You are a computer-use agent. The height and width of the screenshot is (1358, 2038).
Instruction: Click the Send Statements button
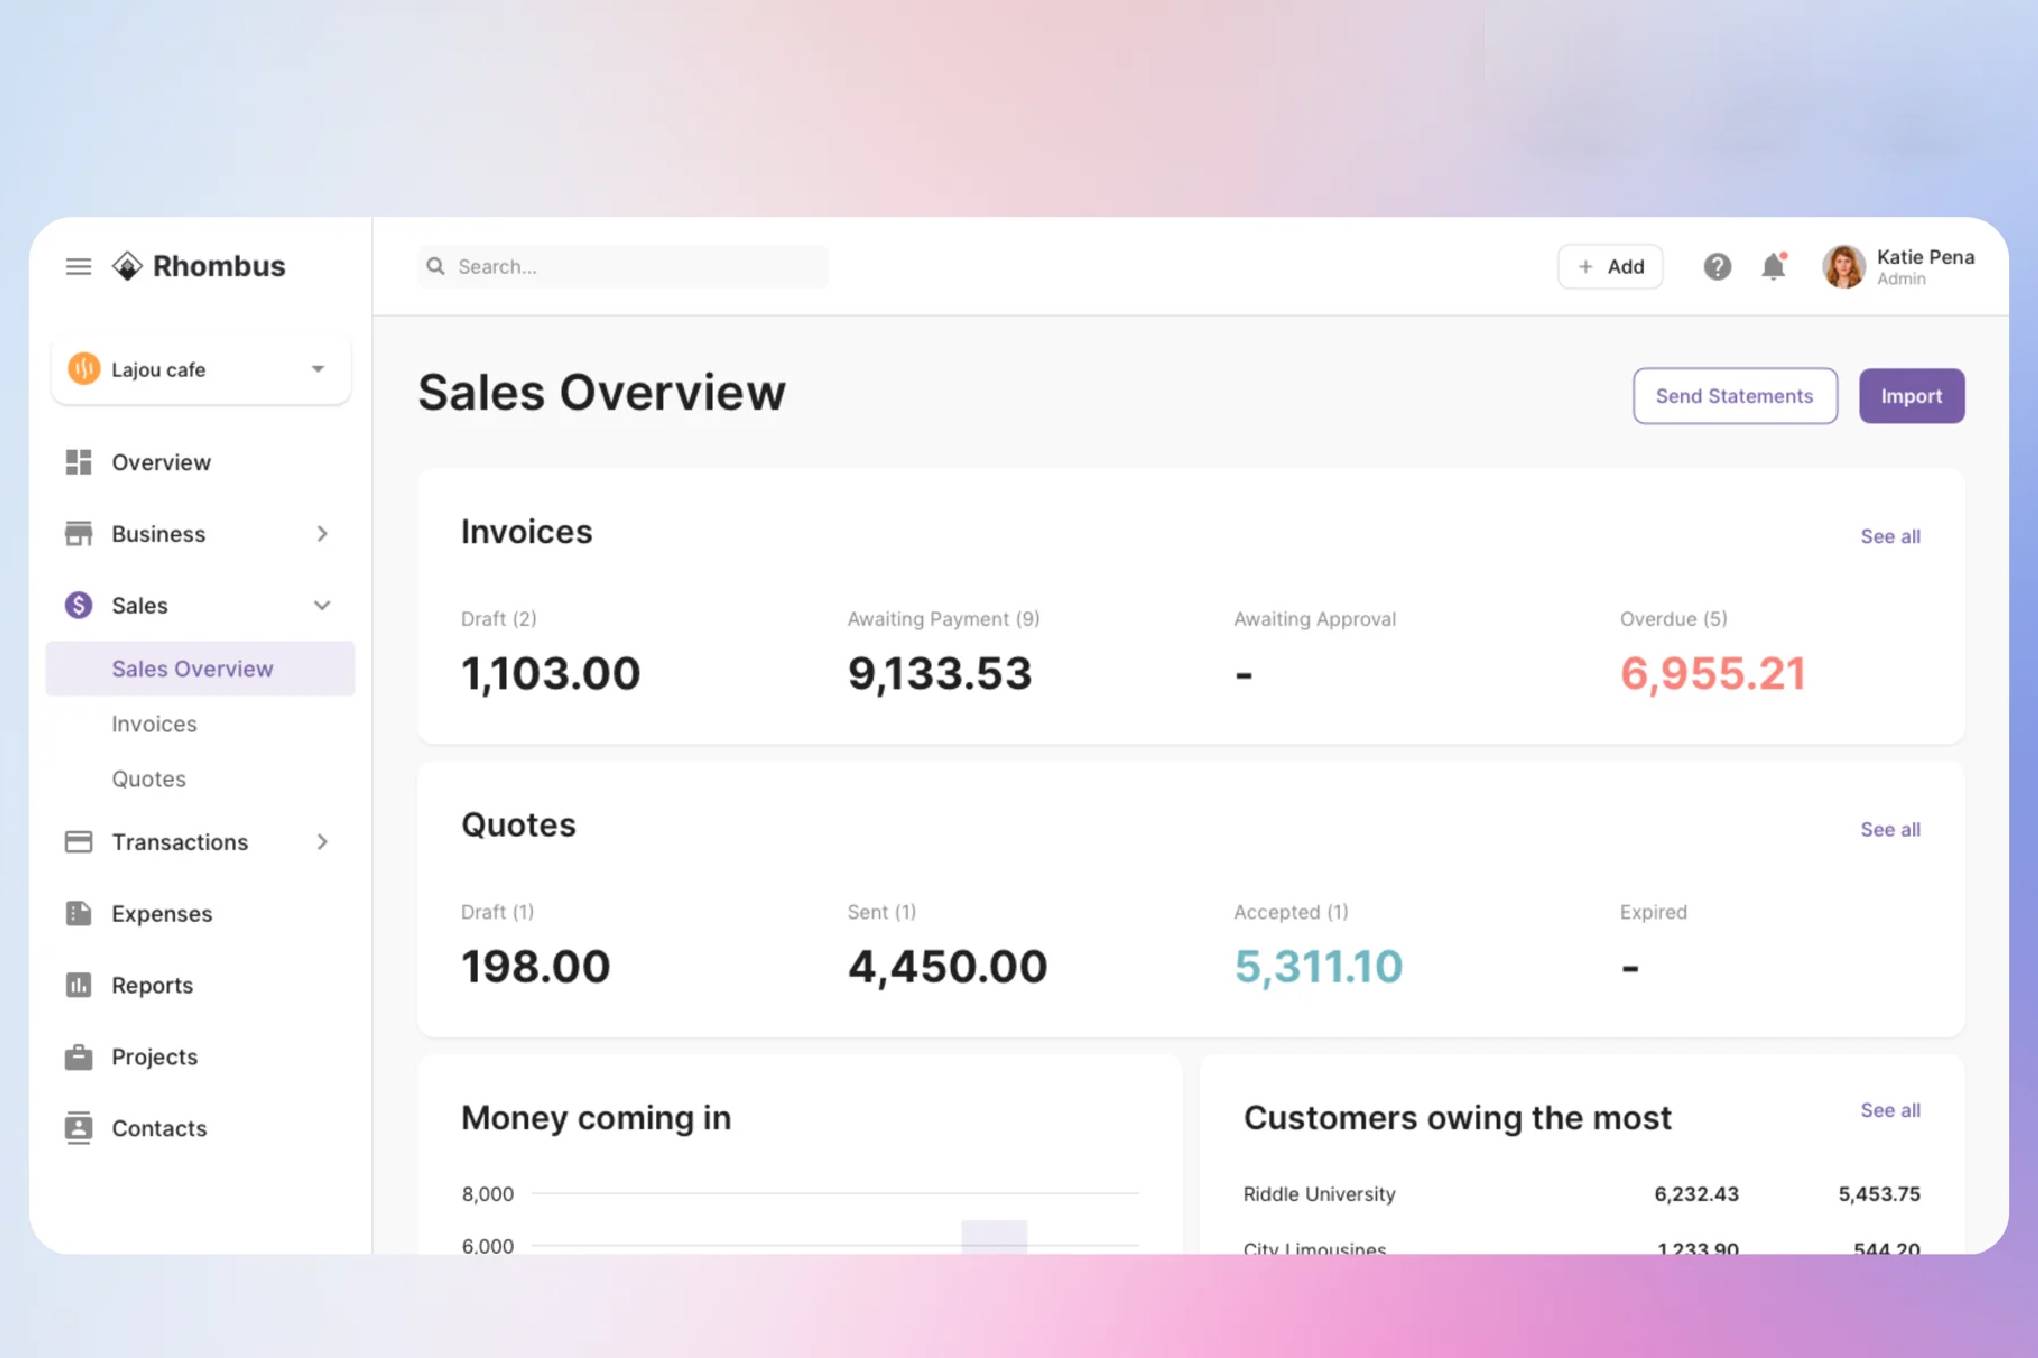click(x=1734, y=396)
